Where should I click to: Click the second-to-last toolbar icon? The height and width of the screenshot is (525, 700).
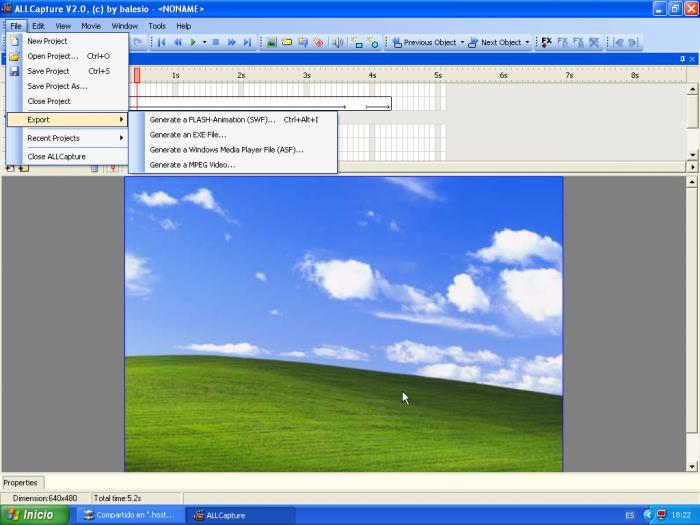(x=618, y=42)
